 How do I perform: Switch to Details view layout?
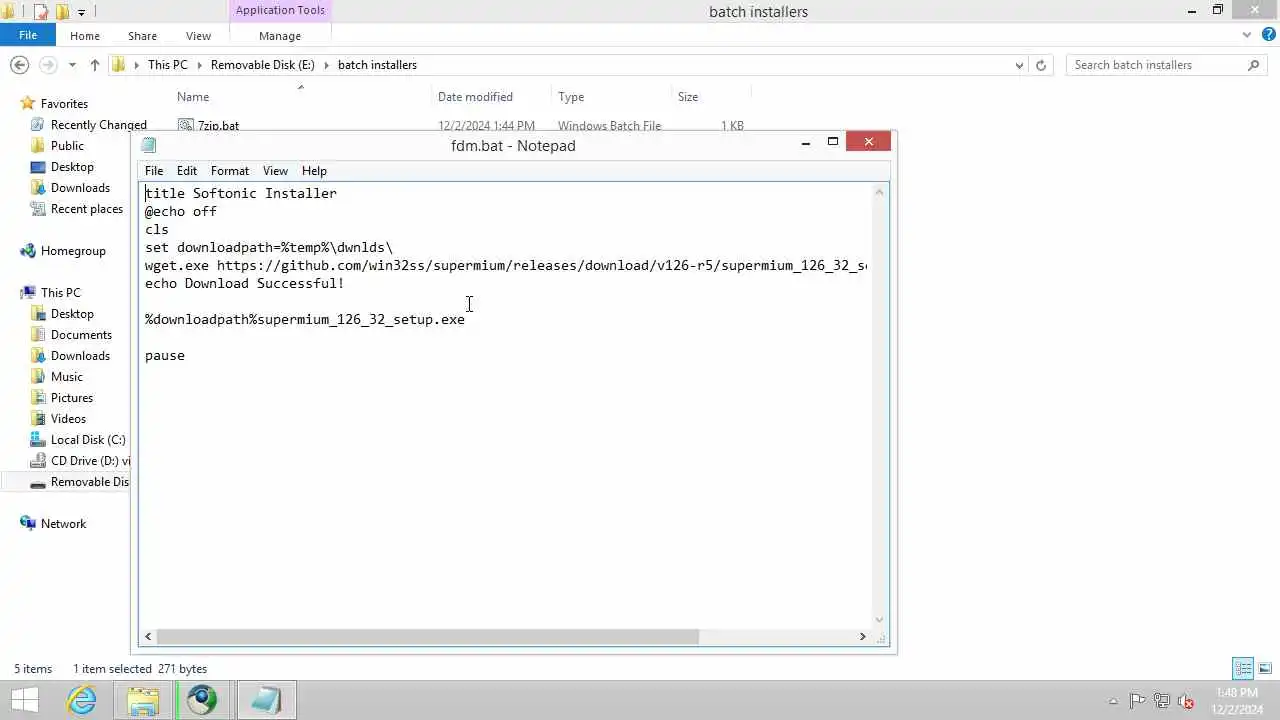click(x=1243, y=668)
